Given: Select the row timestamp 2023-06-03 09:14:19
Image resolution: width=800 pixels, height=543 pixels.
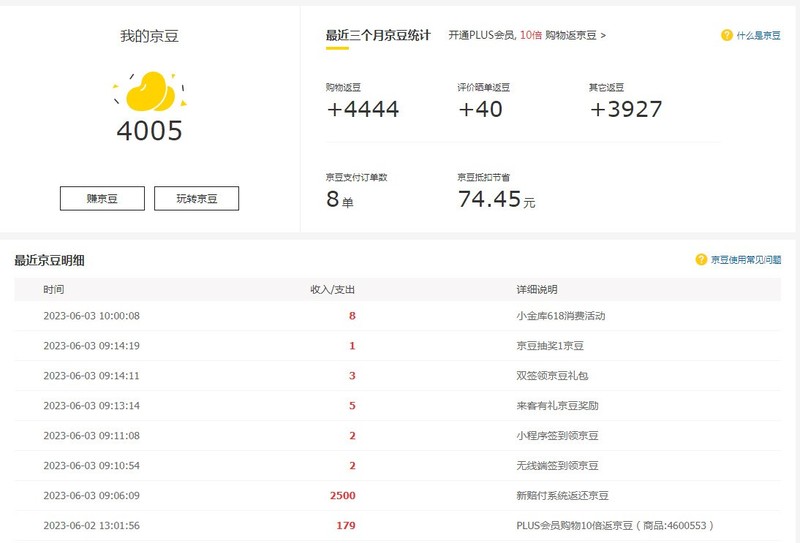Looking at the screenshot, I should pos(91,346).
